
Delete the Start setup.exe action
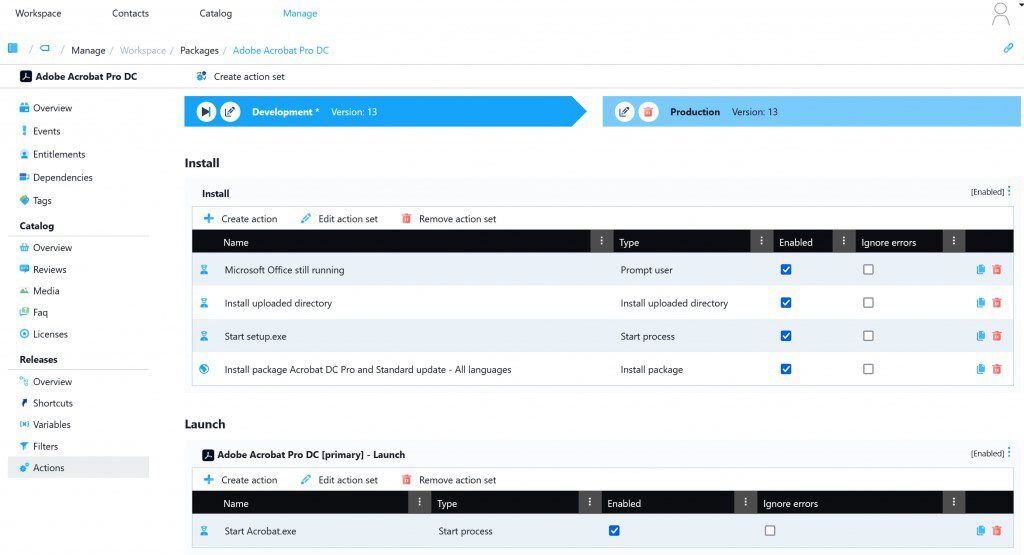(997, 336)
